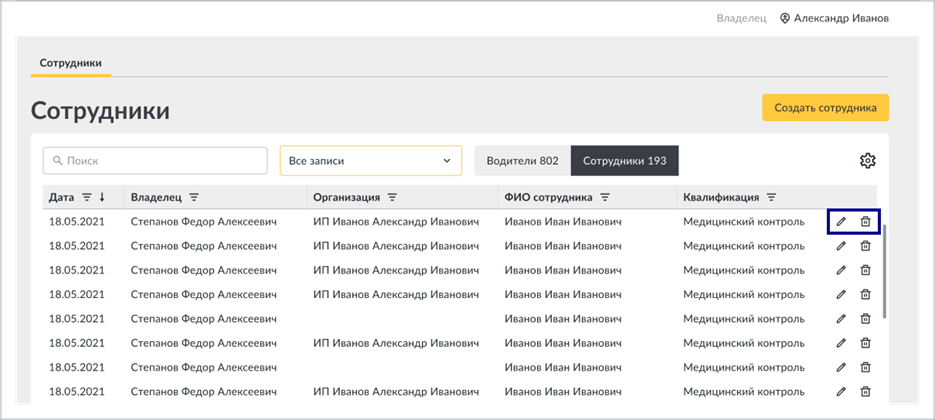
Task: Click the Создать сотрудника button
Action: pos(825,108)
